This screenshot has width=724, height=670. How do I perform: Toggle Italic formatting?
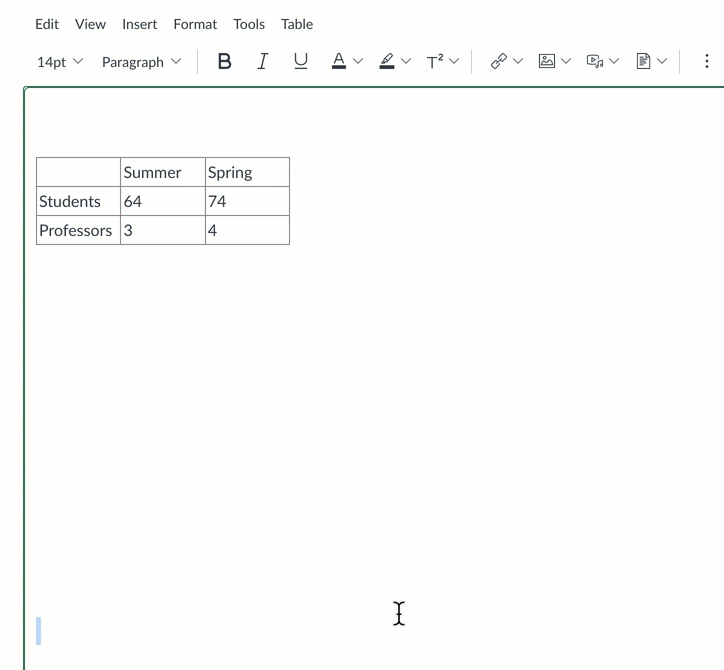coord(262,61)
